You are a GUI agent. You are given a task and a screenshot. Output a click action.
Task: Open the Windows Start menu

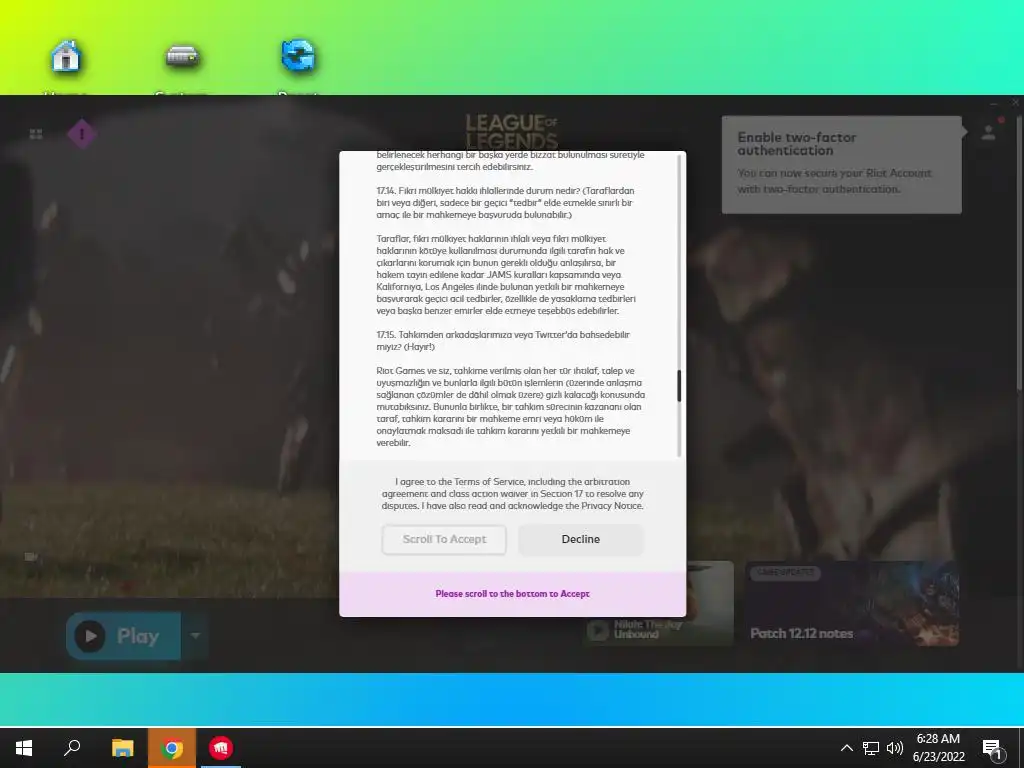click(24, 748)
